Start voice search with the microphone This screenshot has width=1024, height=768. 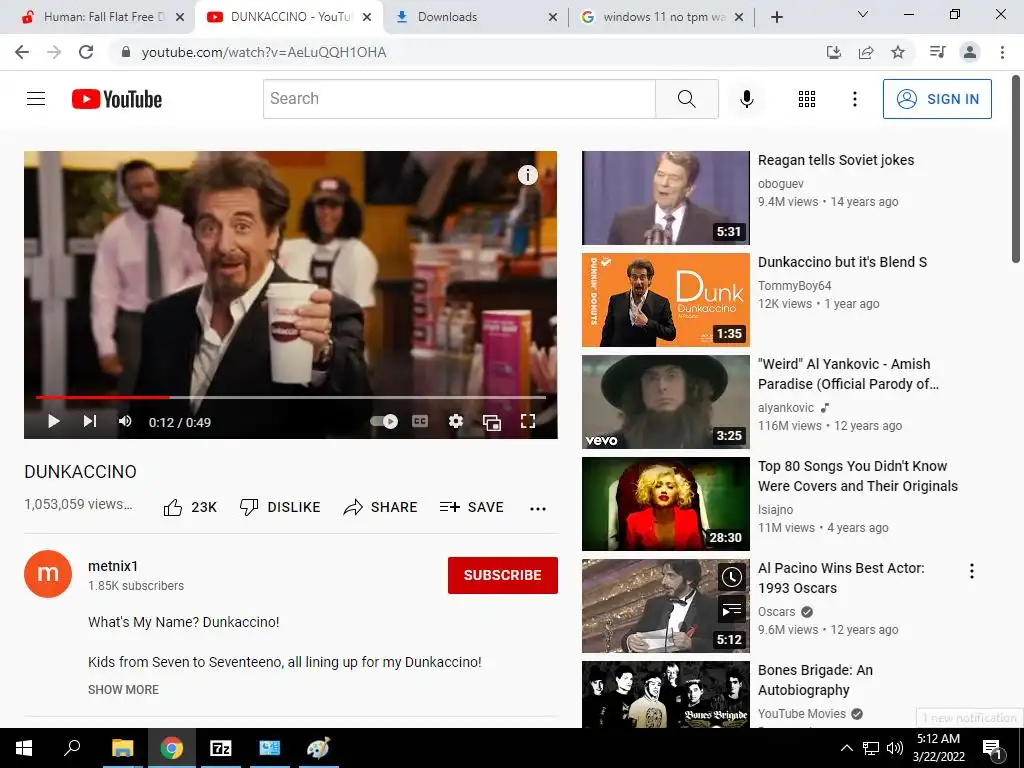pos(746,99)
